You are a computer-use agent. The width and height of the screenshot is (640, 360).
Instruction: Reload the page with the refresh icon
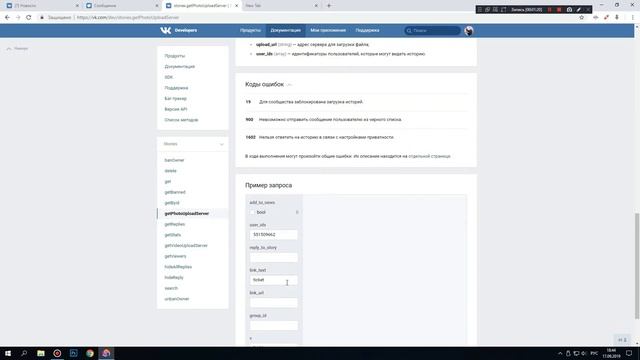29,18
